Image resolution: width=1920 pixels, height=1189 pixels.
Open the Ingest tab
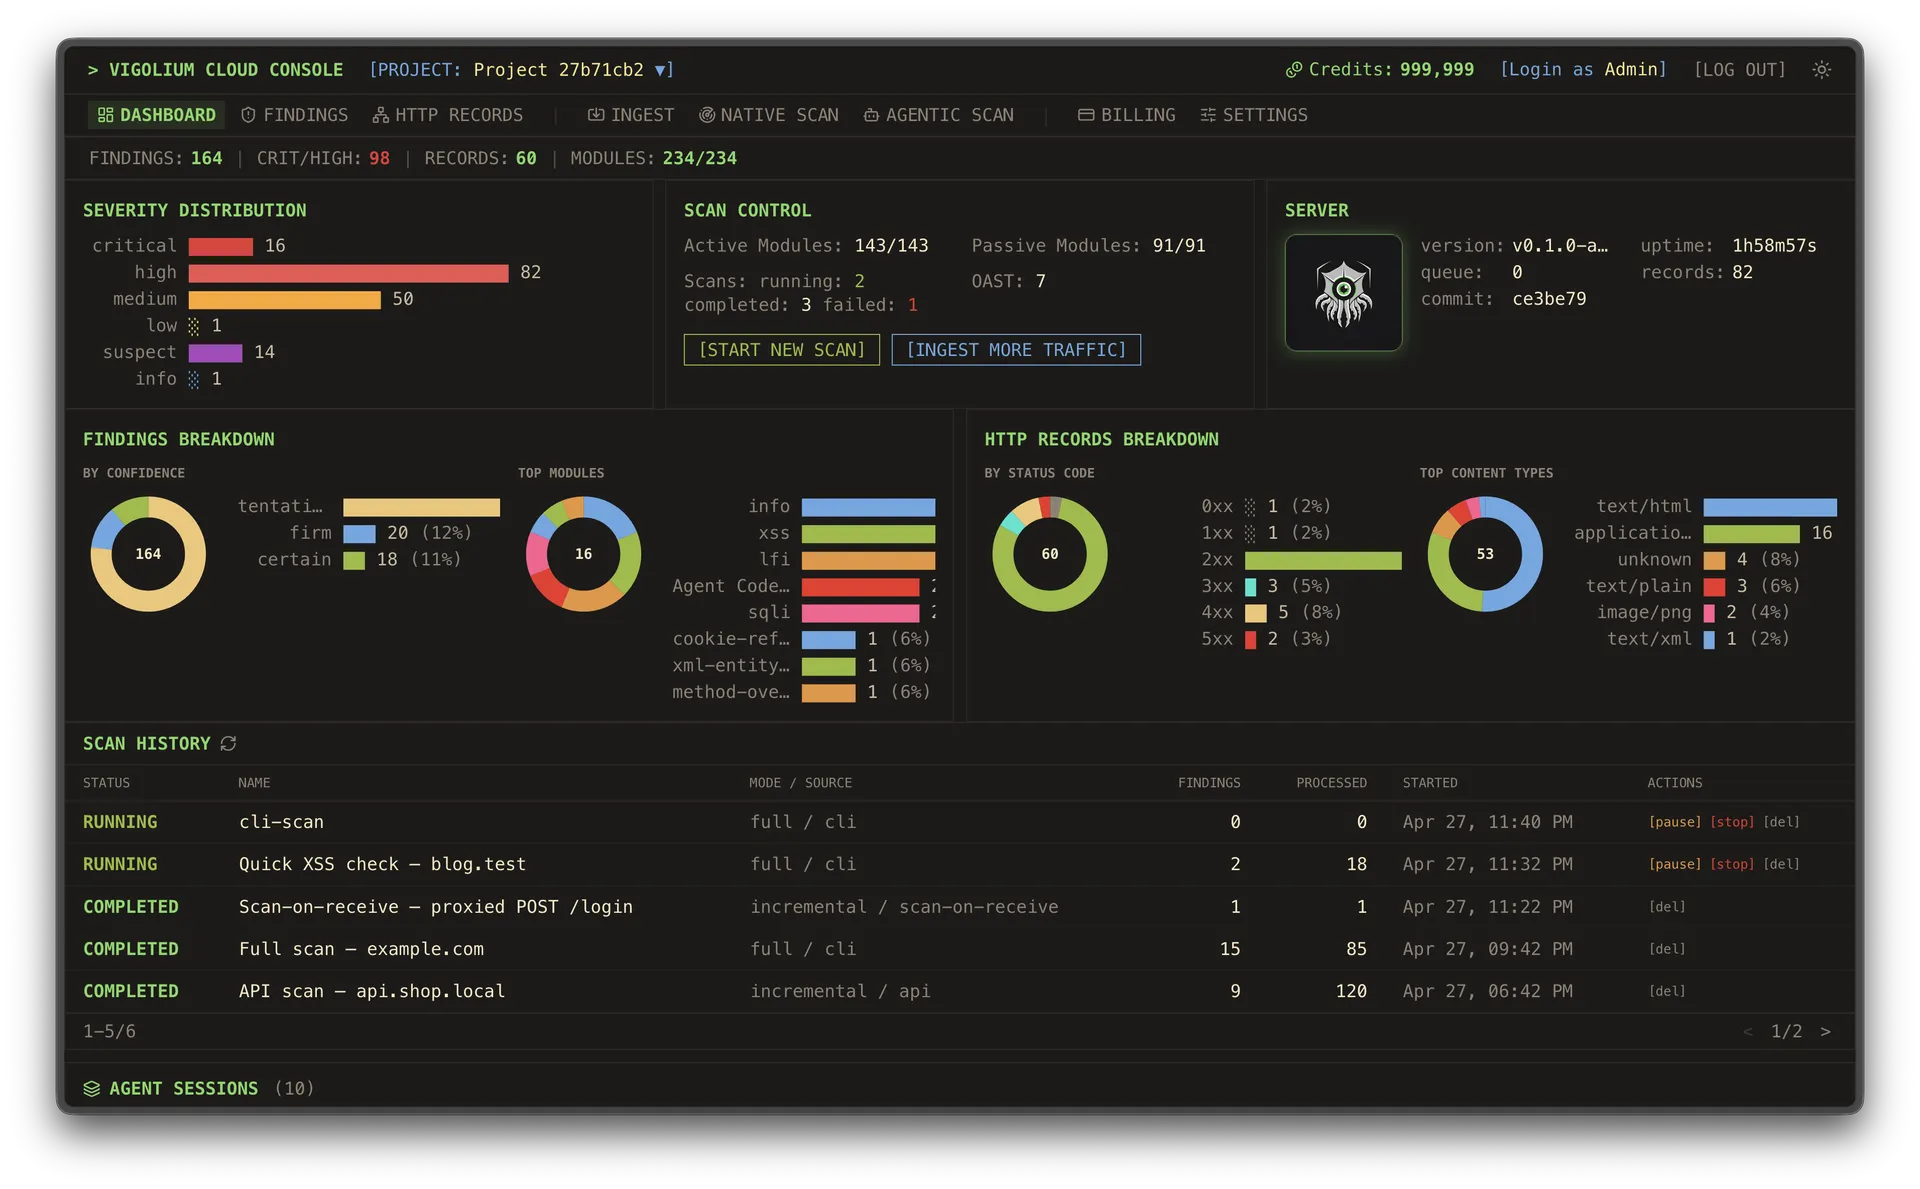tap(631, 115)
